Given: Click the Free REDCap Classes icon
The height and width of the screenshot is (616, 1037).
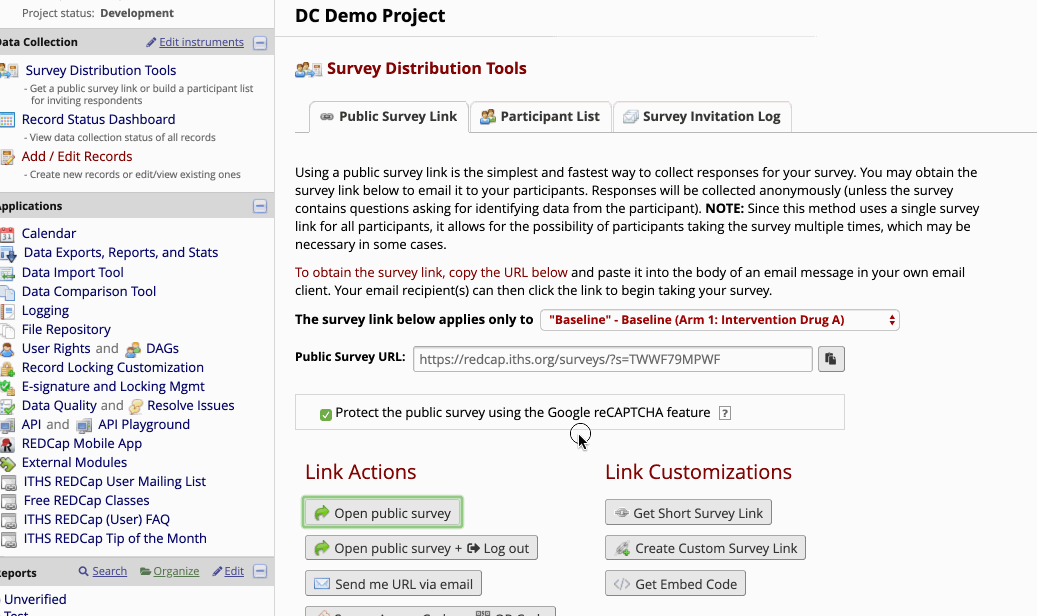Looking at the screenshot, I should (9, 502).
